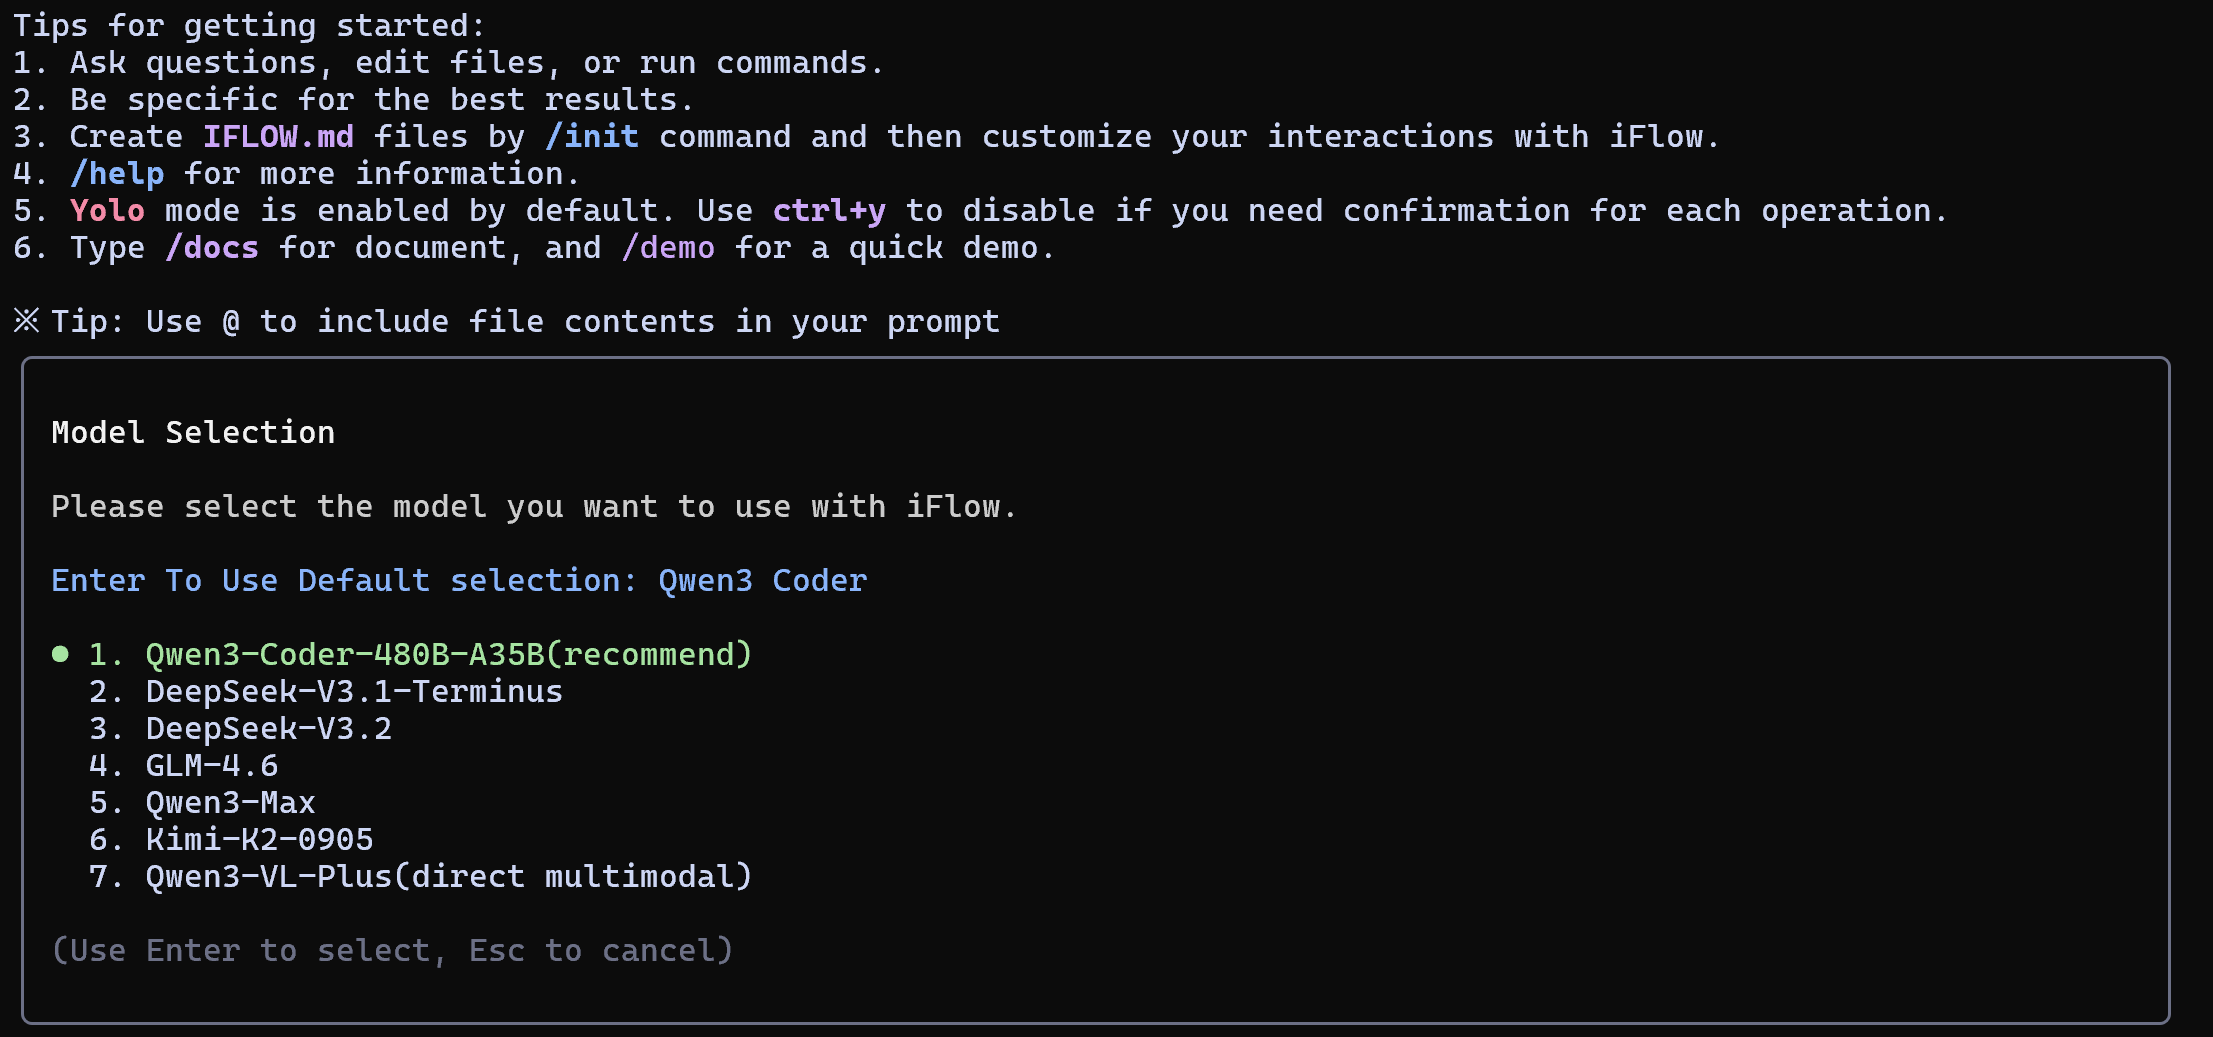This screenshot has width=2213, height=1037.
Task: Click the IFLOW.md filename text
Action: click(279, 136)
